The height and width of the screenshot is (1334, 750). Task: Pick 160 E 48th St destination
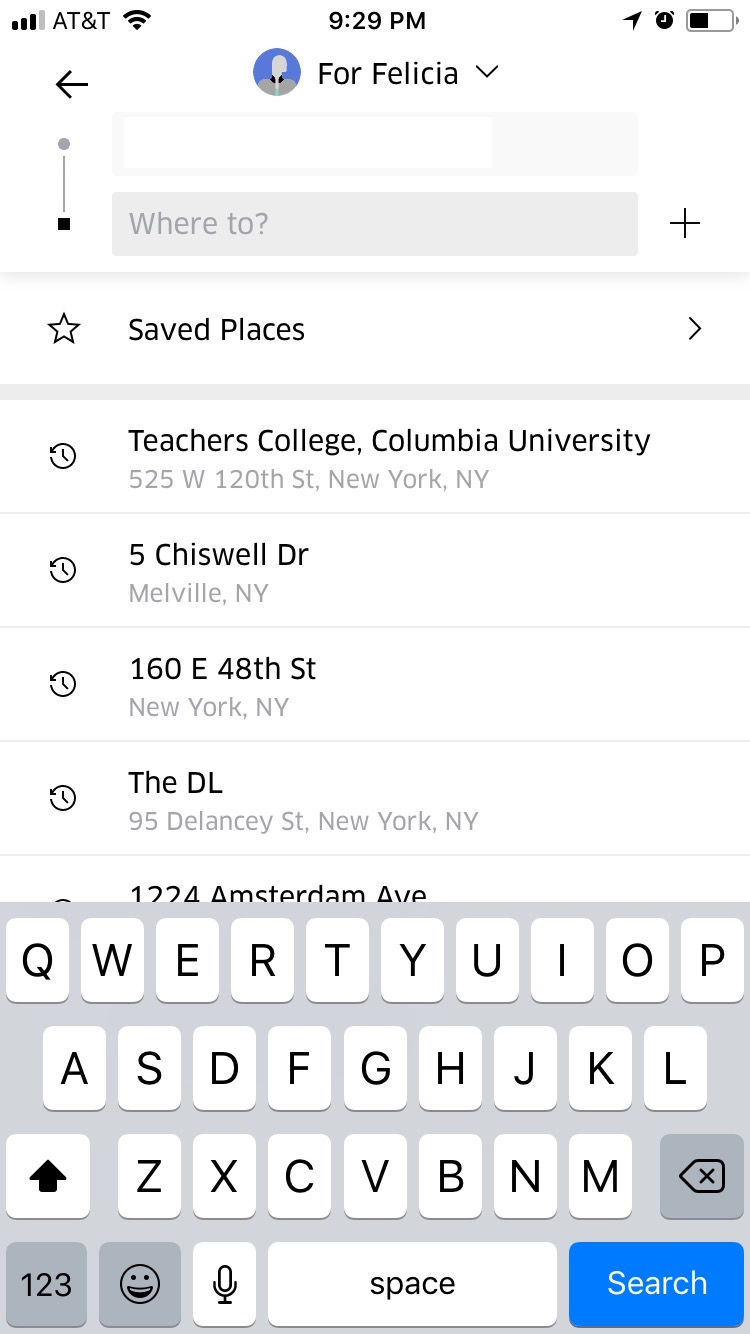[x=222, y=685]
